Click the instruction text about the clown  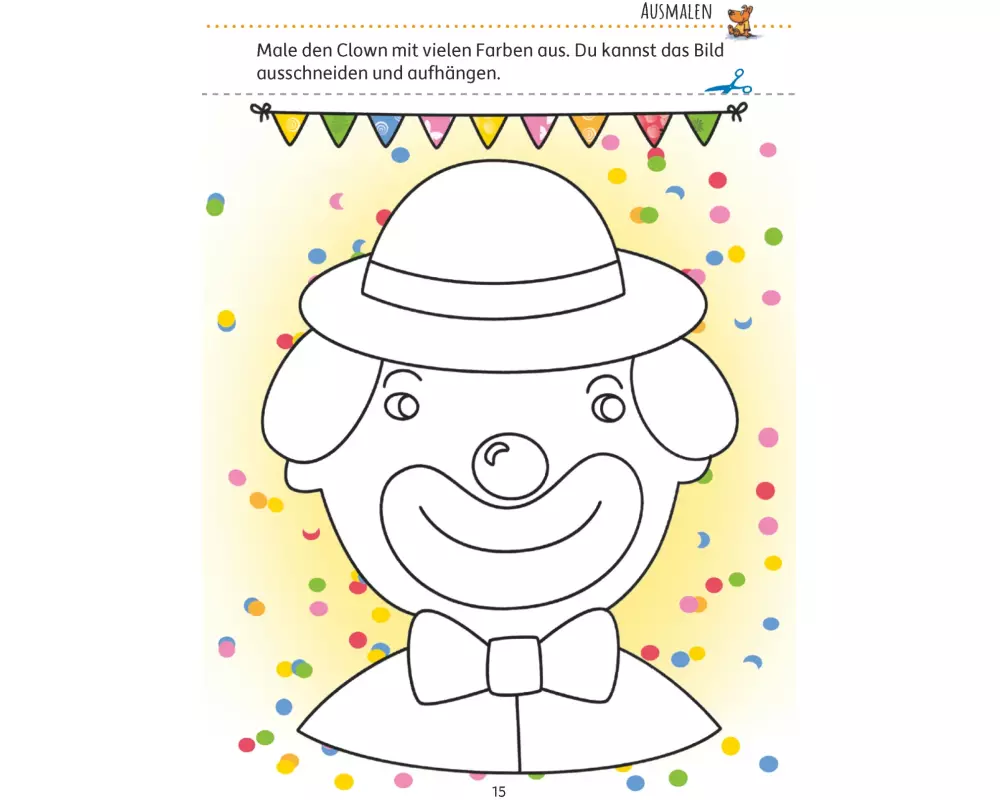(490, 62)
